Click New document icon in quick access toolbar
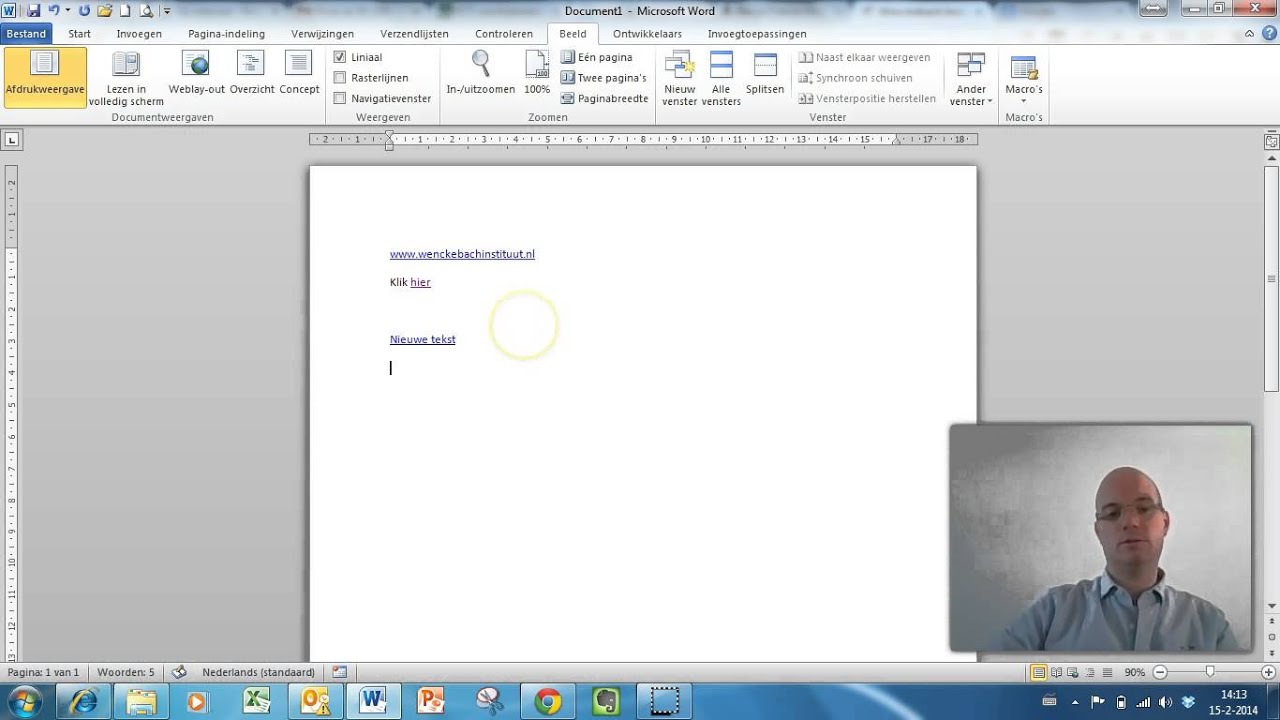This screenshot has height=720, width=1280. coord(125,11)
